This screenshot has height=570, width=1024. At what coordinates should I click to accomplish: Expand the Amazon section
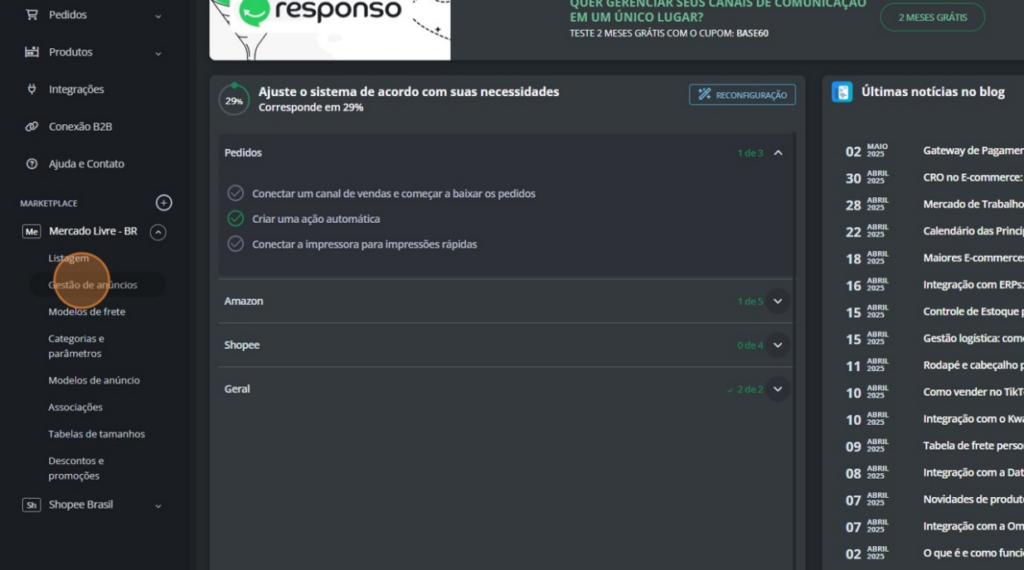778,301
